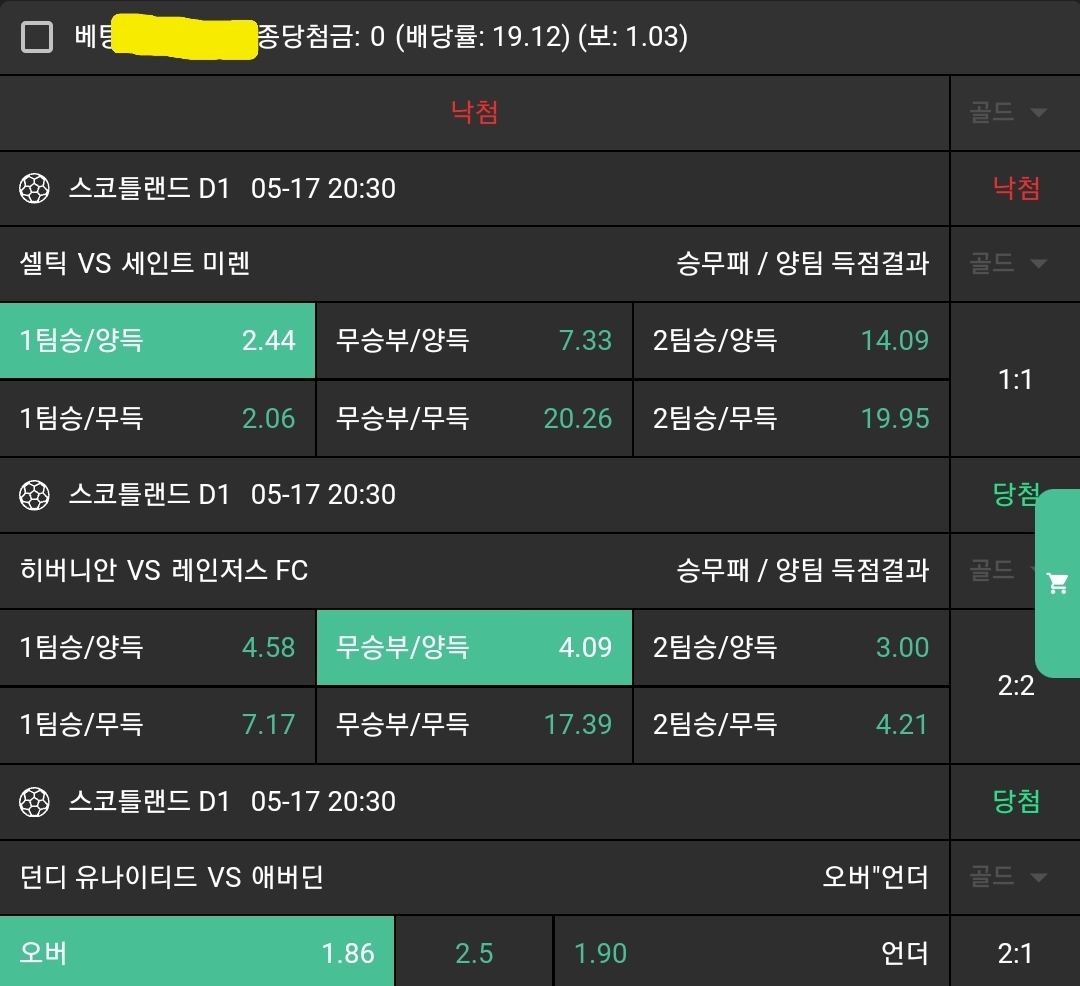Screen dimensions: 1080x986
Task: Open 히버니안 VS 레인저스 FC match
Action: click(x=164, y=571)
